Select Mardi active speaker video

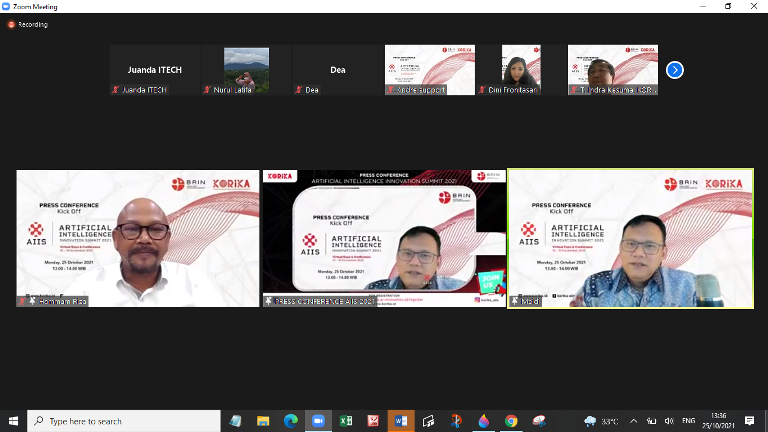pos(631,239)
